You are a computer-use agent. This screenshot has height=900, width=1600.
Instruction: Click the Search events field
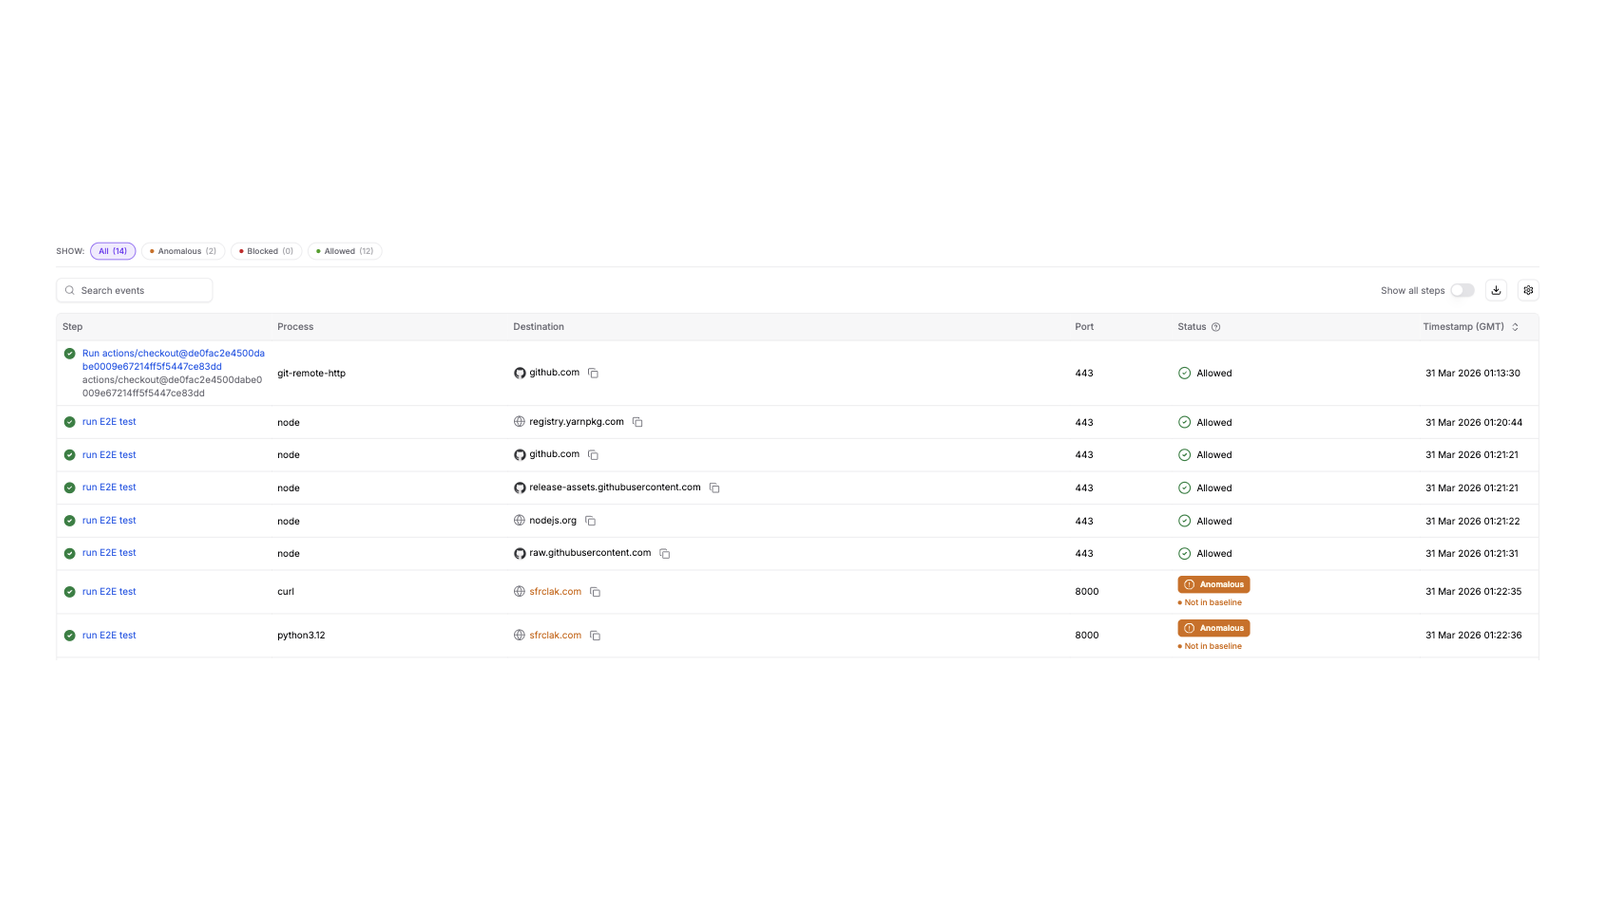point(134,290)
